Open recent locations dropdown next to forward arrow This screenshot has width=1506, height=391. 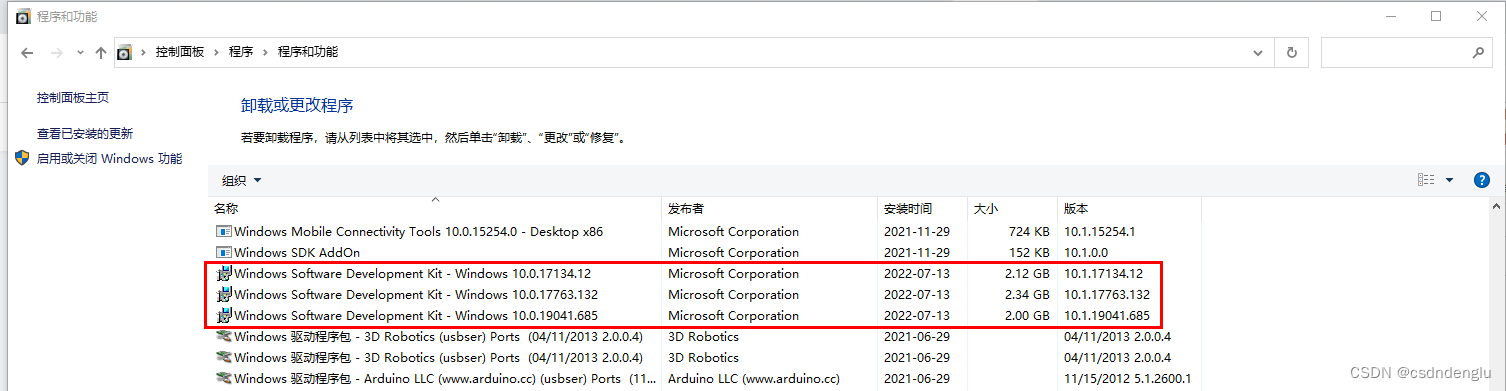click(x=80, y=52)
